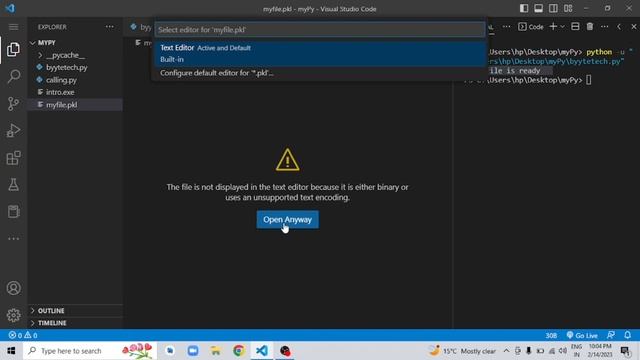Open panel overflow ellipsis next to tabs
The image size is (640, 360).
tap(507, 27)
